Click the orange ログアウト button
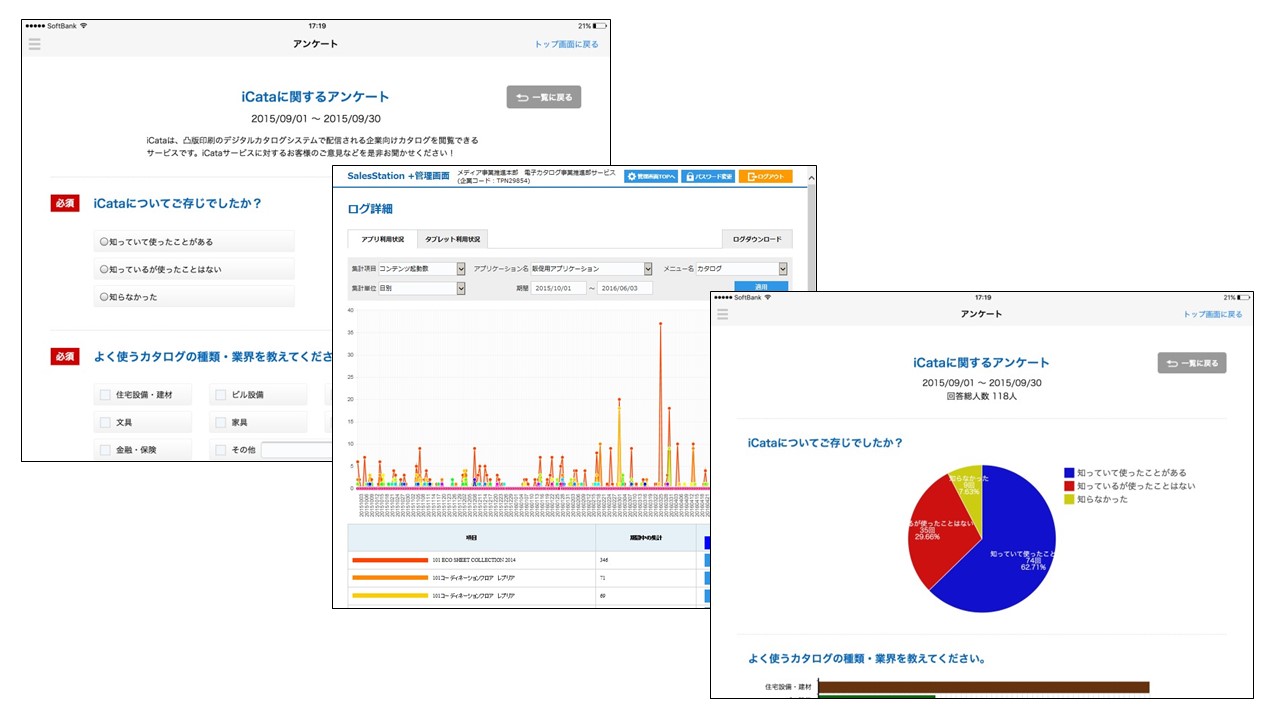Viewport: 1280px width, 720px height. pos(765,176)
